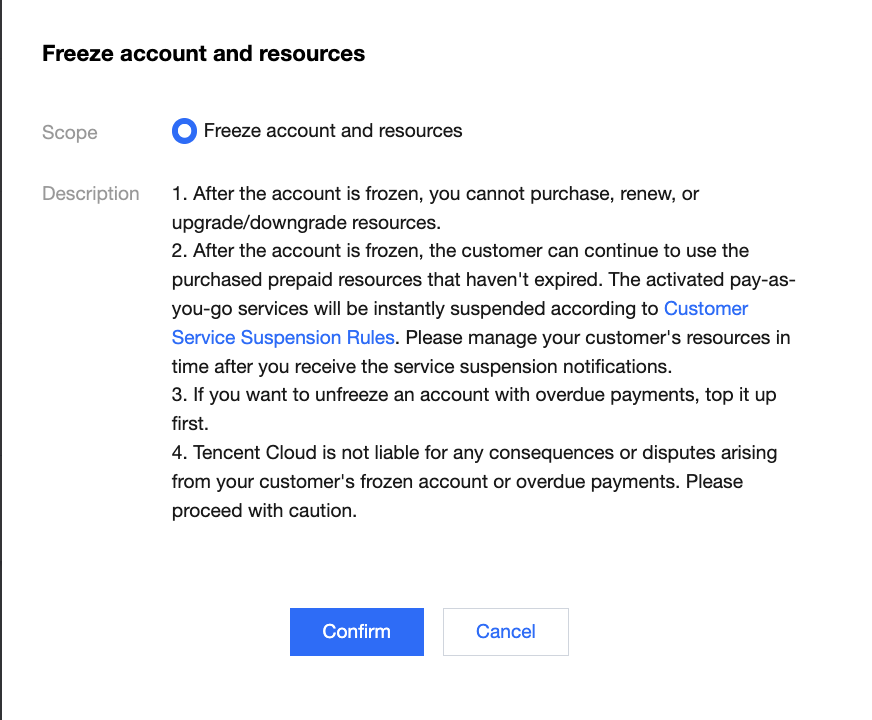Click the "frozen account or overdue payments" line
Screen dimensions: 872x720
(x=457, y=481)
